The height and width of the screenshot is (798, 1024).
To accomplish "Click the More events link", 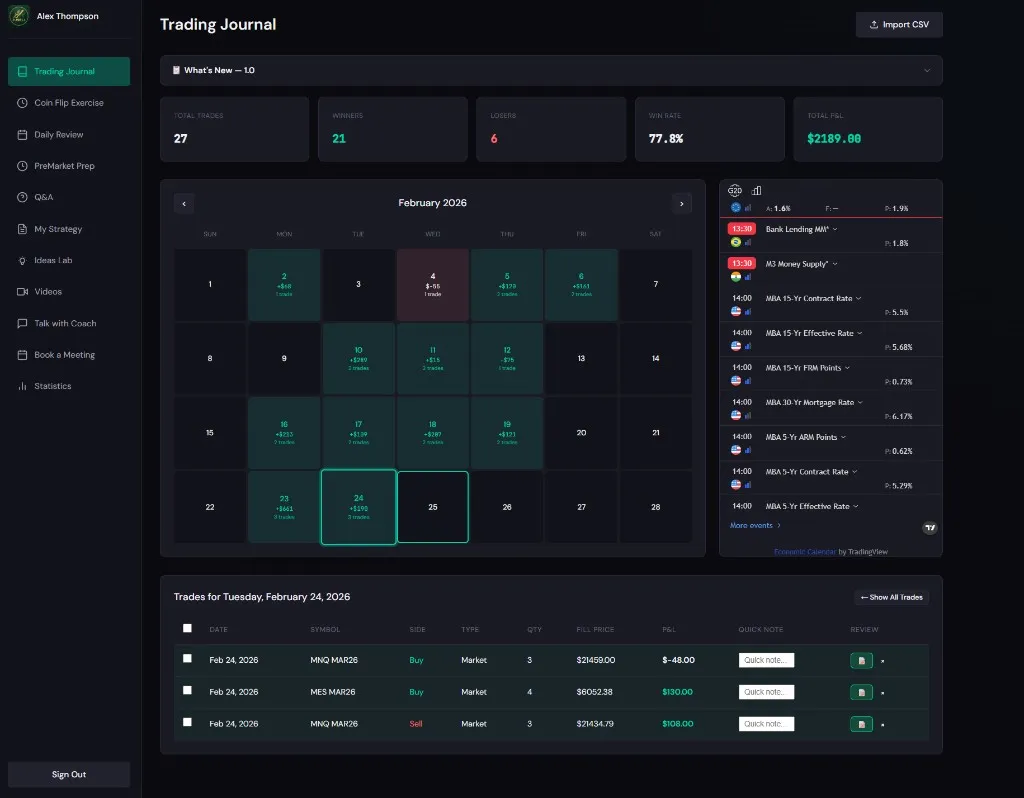I will point(752,525).
